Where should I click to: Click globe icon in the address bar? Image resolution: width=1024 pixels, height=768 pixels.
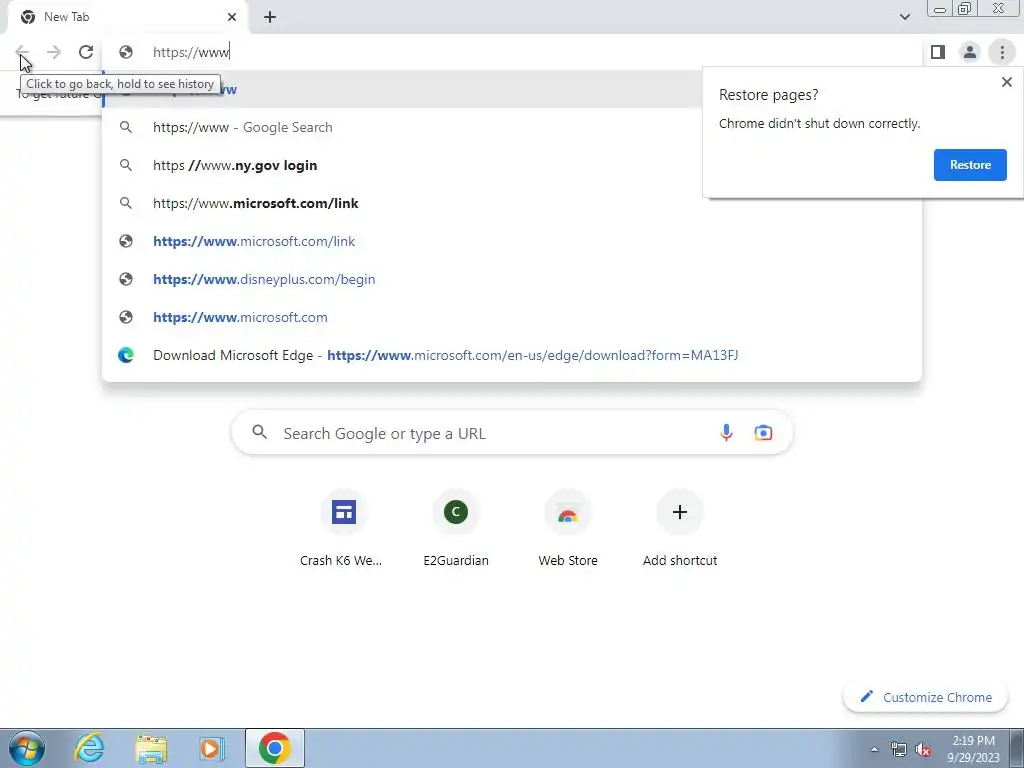click(126, 52)
